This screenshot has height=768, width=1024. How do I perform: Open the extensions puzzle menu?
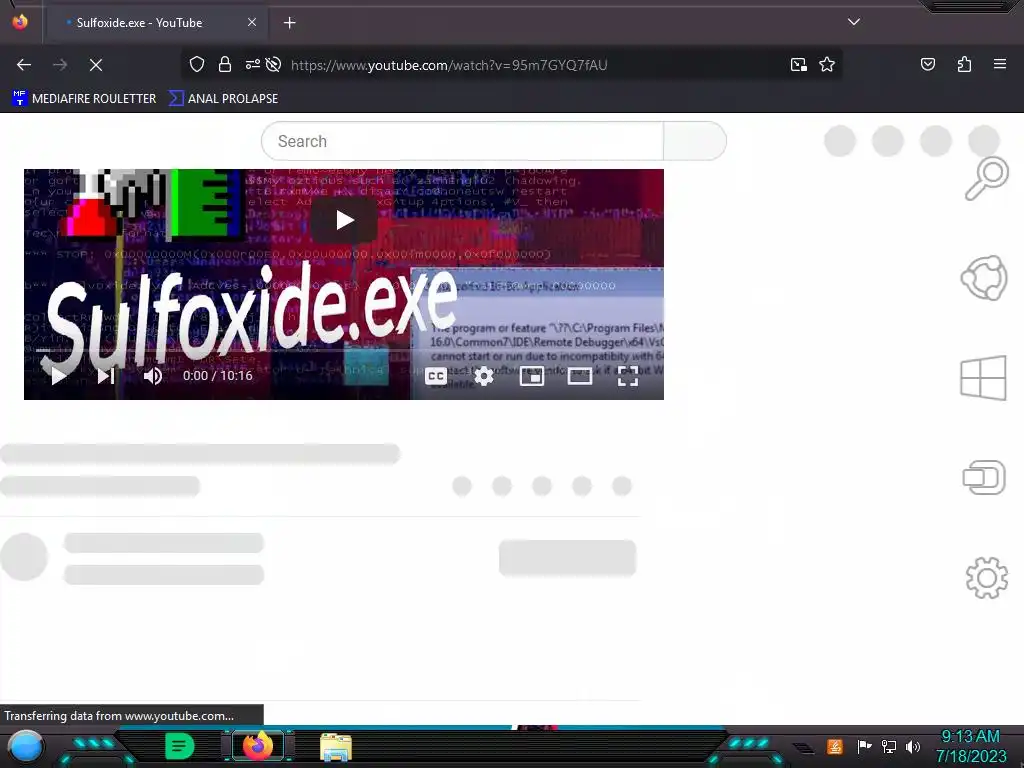(965, 64)
